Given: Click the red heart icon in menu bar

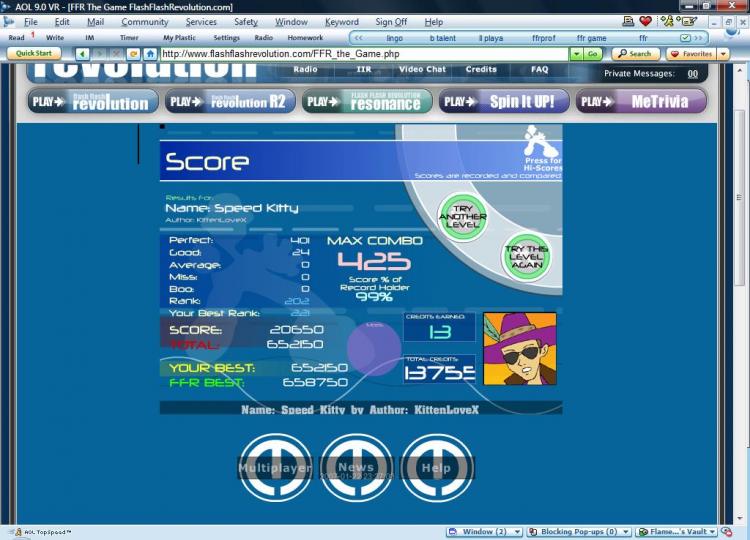Looking at the screenshot, I should point(645,21).
